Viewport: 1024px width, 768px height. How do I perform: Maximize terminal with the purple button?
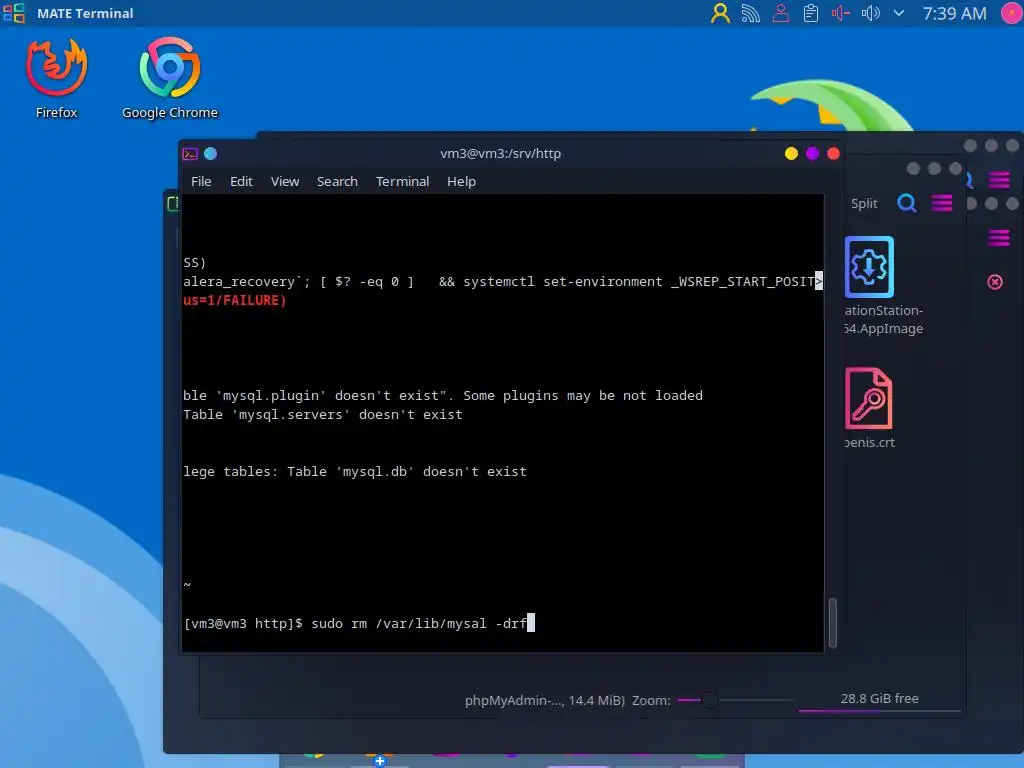tap(812, 153)
